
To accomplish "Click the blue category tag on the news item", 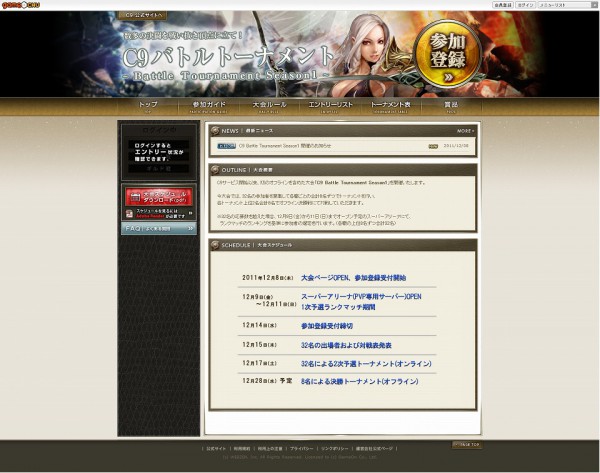I will point(226,146).
